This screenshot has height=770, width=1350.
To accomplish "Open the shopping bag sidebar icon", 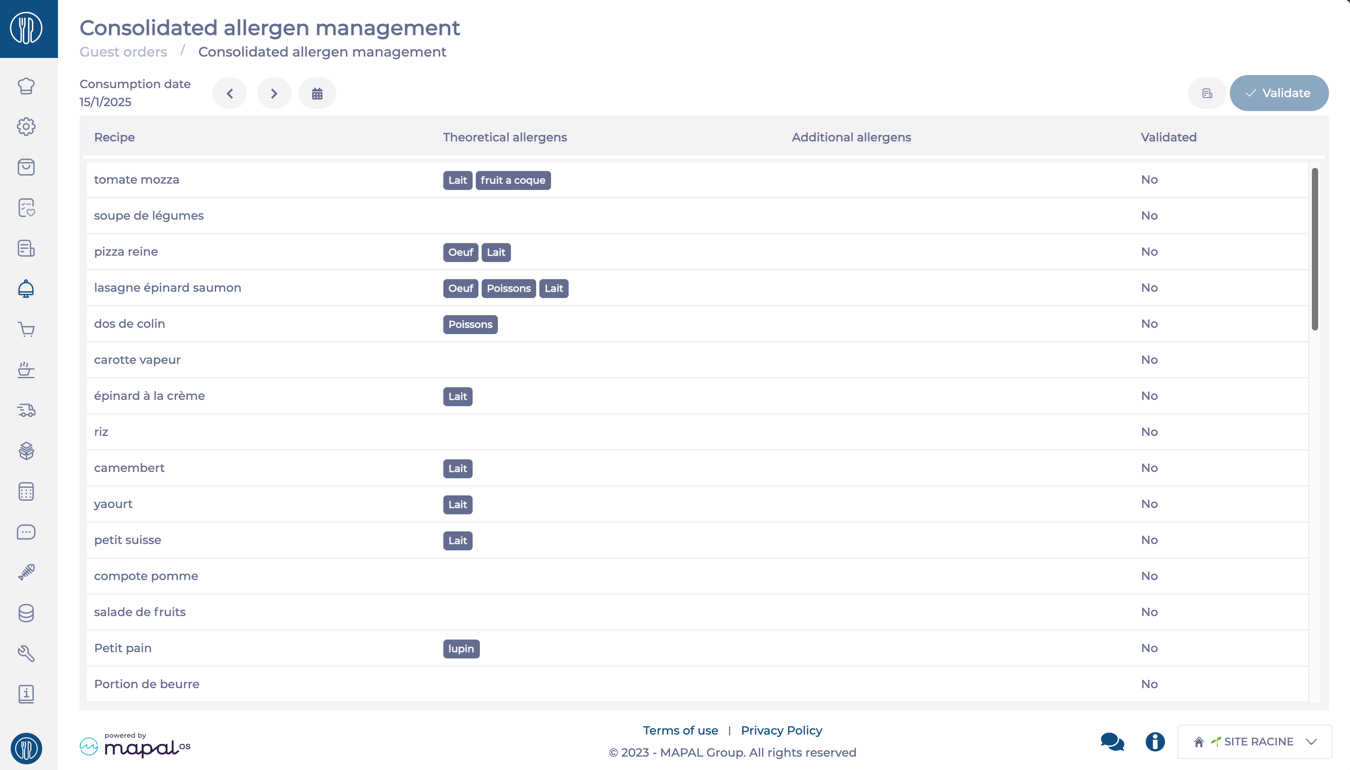I will pos(27,167).
